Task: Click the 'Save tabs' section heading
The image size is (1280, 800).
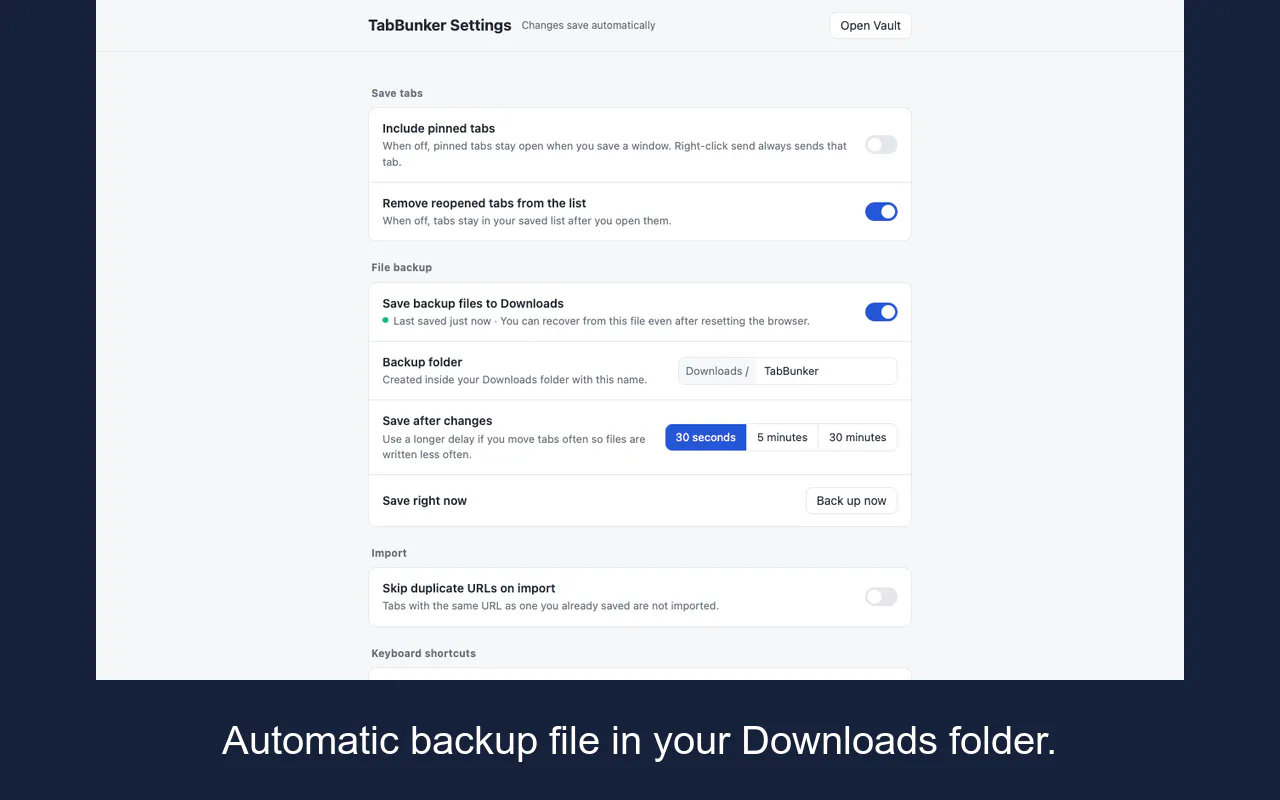Action: point(397,93)
